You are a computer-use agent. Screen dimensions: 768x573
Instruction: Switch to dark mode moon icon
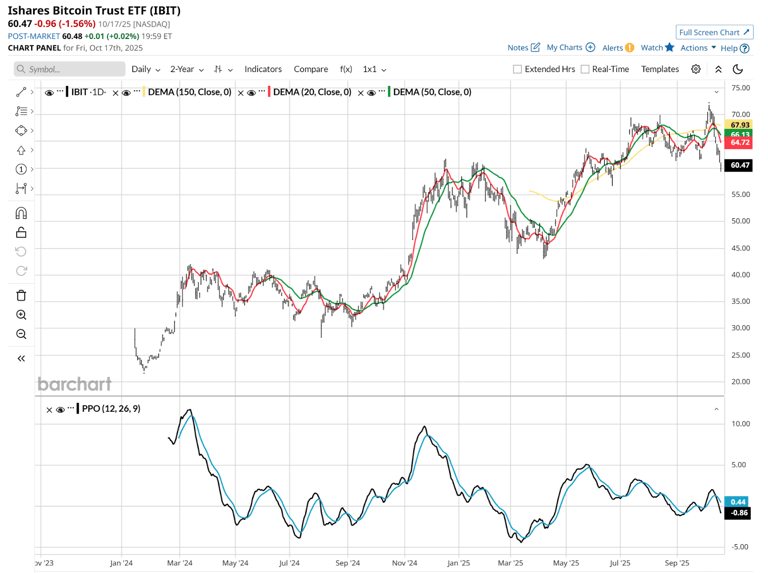coord(738,69)
